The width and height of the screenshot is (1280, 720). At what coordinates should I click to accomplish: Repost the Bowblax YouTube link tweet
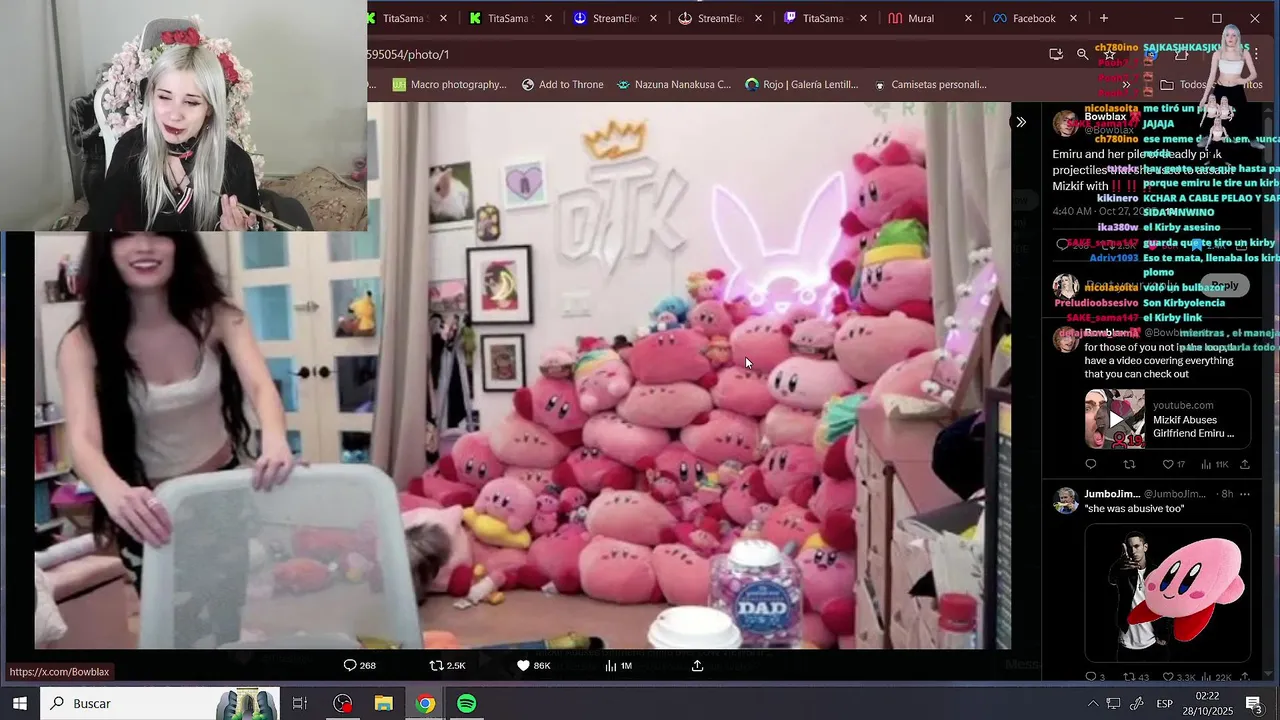tap(1129, 464)
